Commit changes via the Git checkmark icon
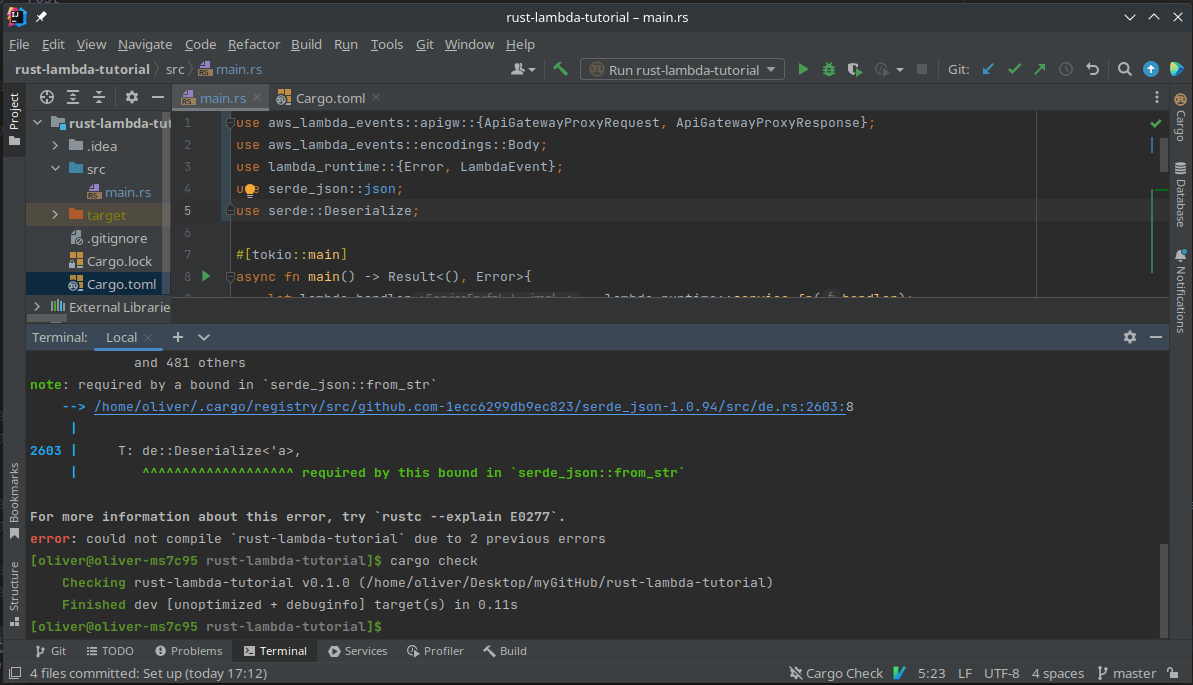 [1013, 69]
